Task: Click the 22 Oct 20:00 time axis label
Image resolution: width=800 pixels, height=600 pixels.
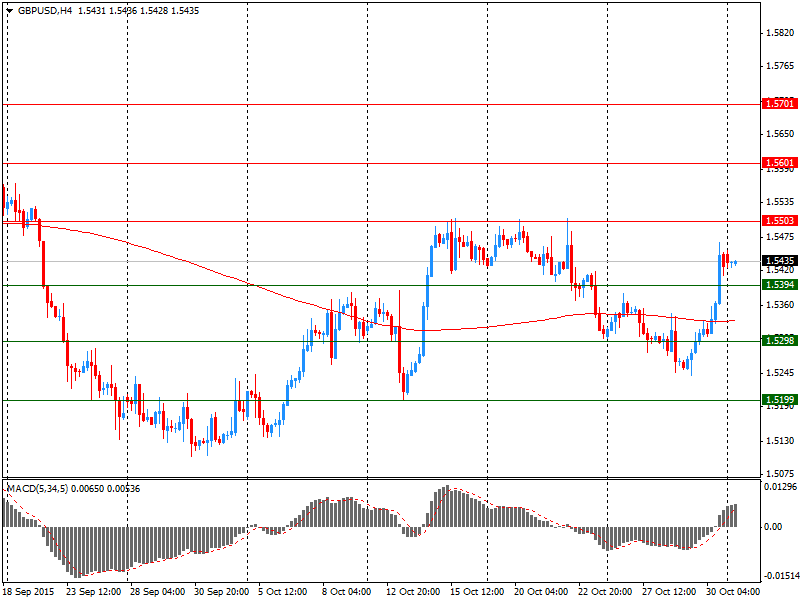Action: click(x=605, y=592)
